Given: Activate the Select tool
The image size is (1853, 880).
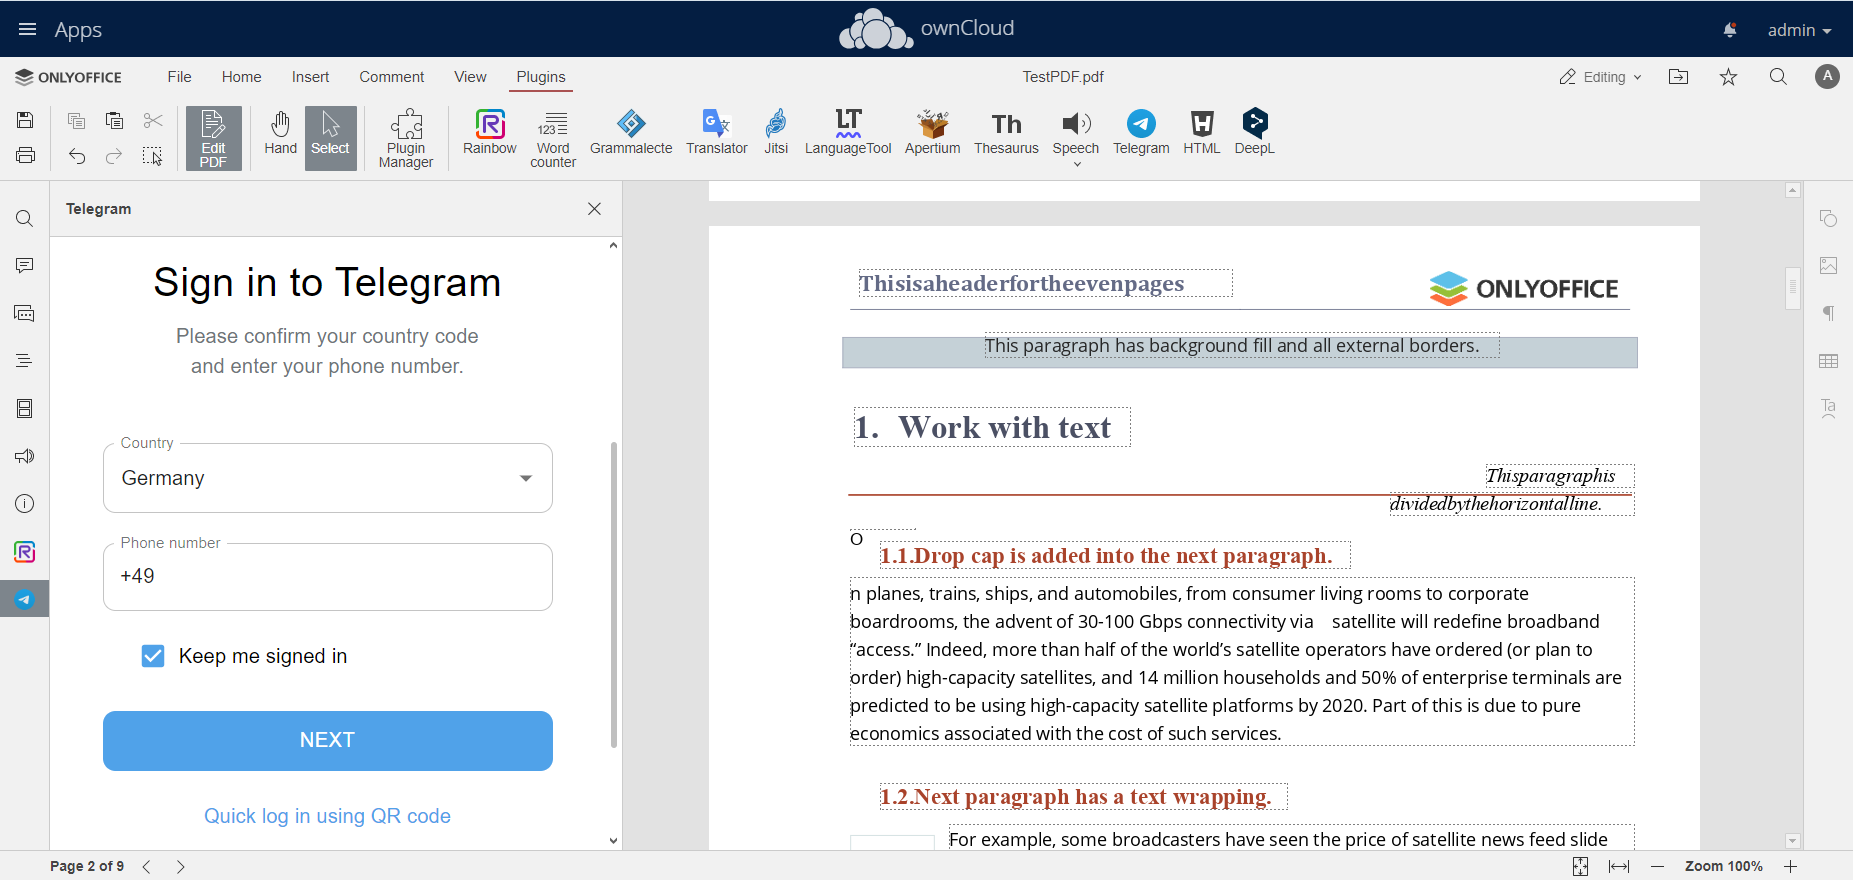Looking at the screenshot, I should coord(330,138).
